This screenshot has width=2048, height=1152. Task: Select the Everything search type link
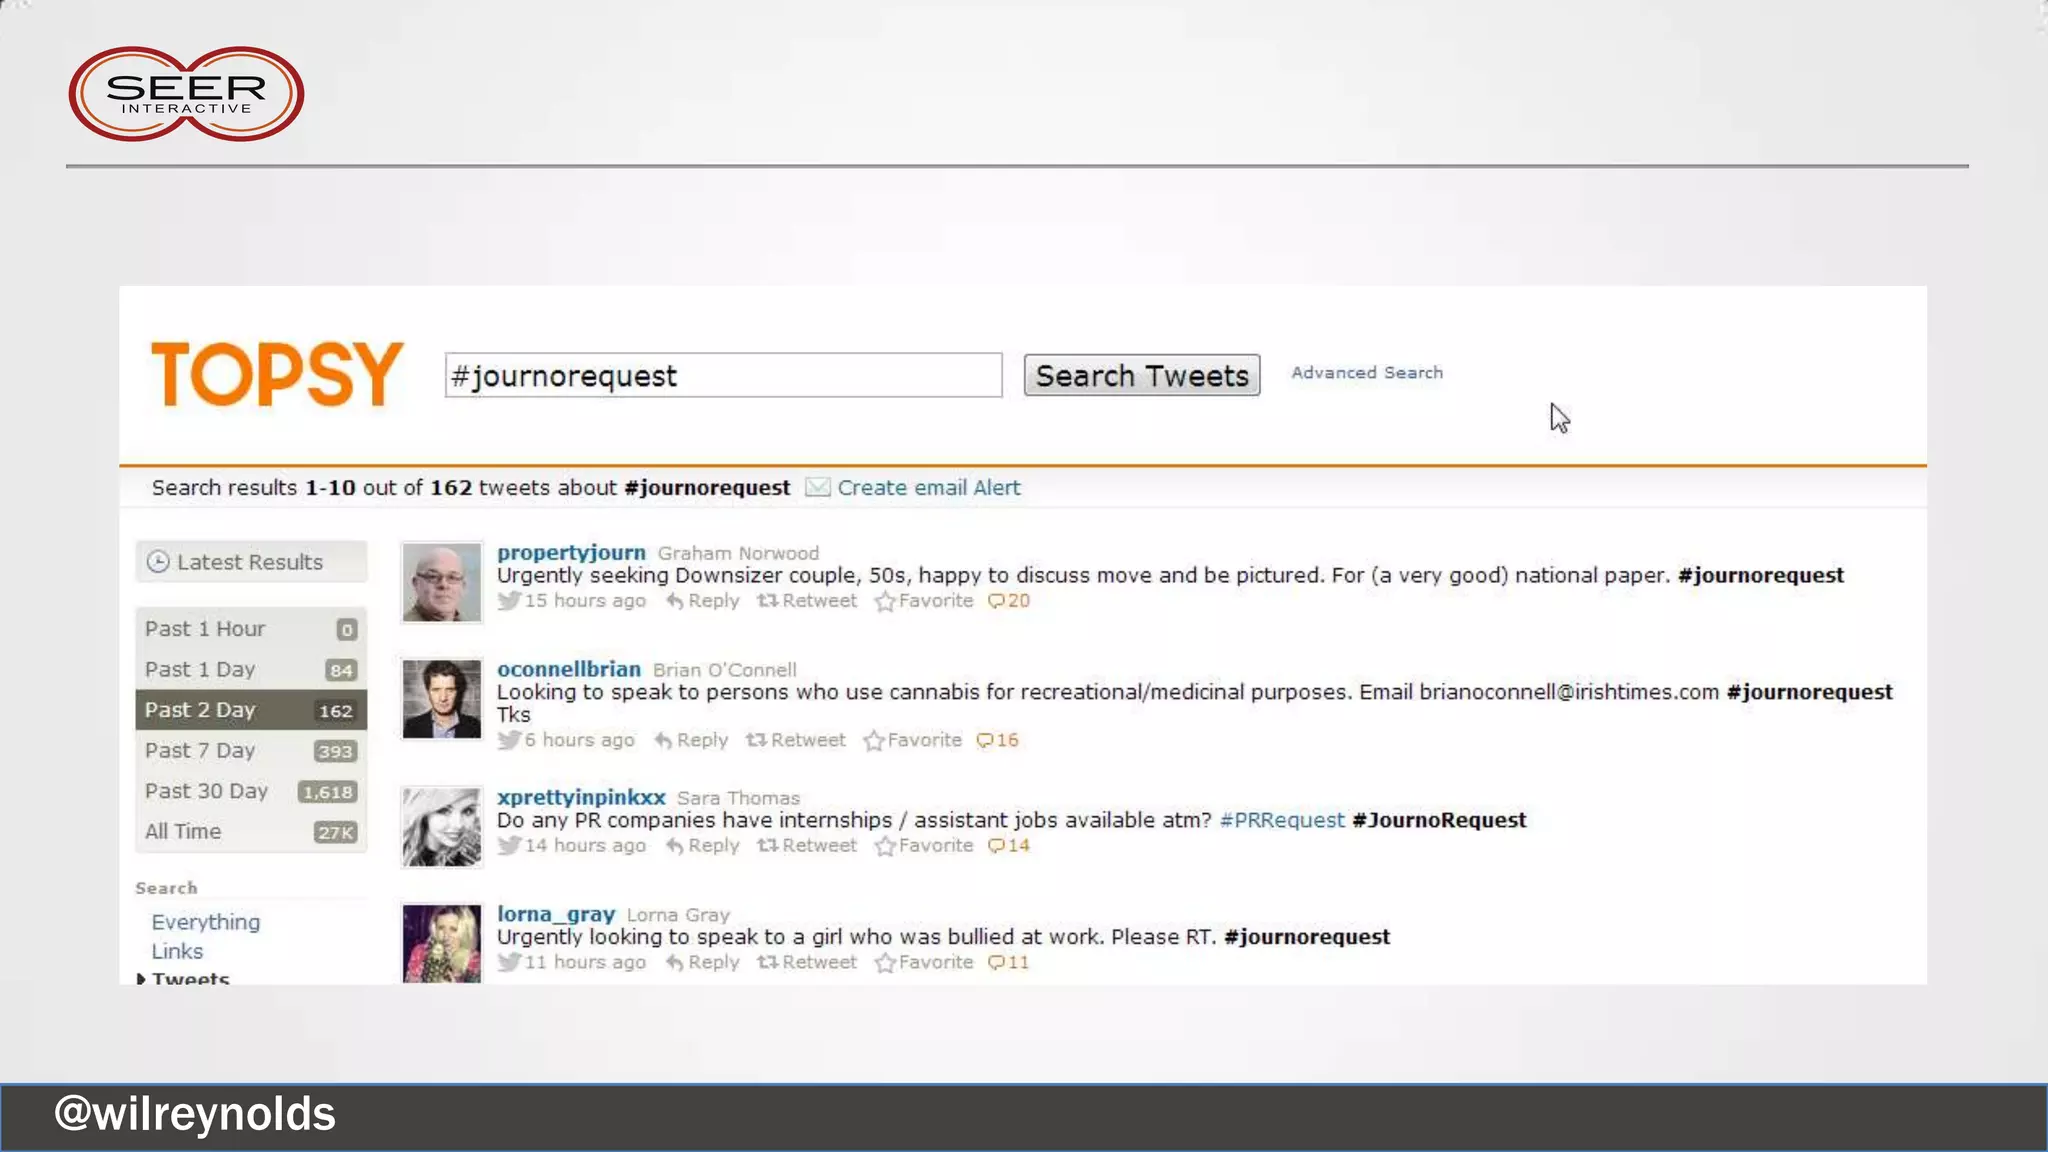pyautogui.click(x=205, y=922)
